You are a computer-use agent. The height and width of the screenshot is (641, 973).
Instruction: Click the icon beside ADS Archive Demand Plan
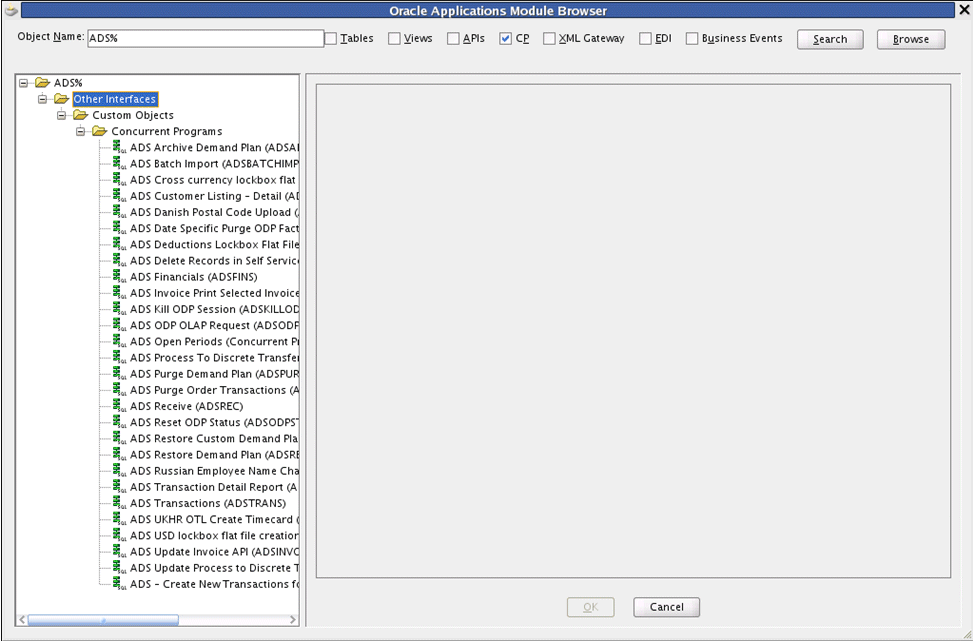click(120, 147)
